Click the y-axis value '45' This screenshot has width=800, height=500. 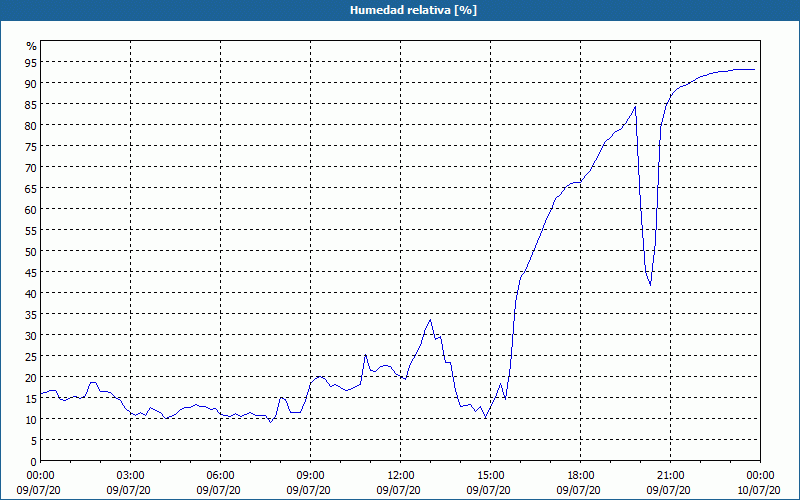31,272
